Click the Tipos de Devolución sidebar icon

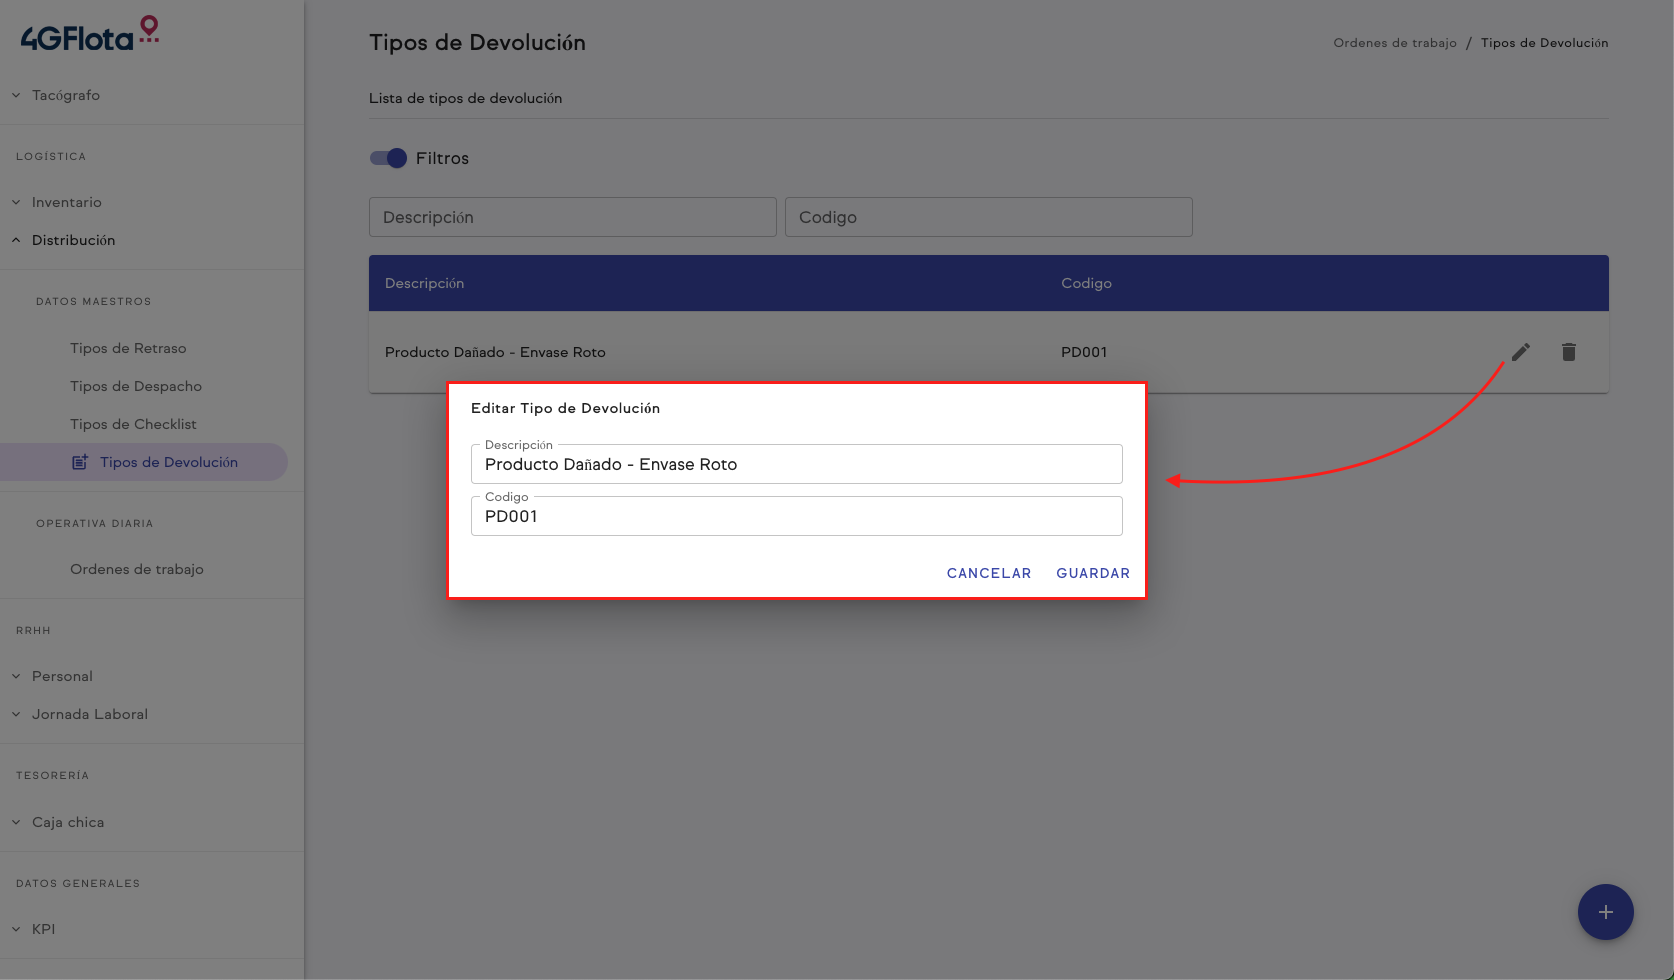[80, 462]
